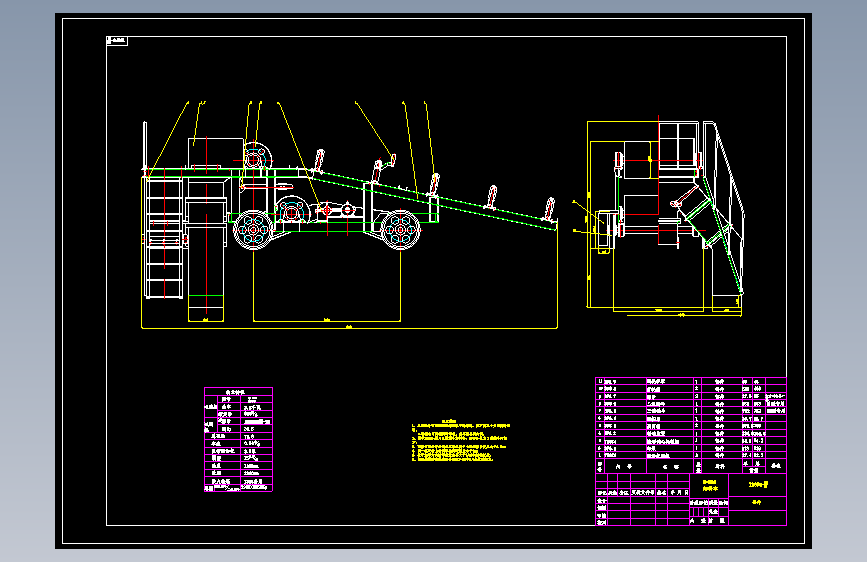Viewport: 867px width, 562px height.
Task: Click the small label box at frame's top-left corner
Action: point(117,41)
